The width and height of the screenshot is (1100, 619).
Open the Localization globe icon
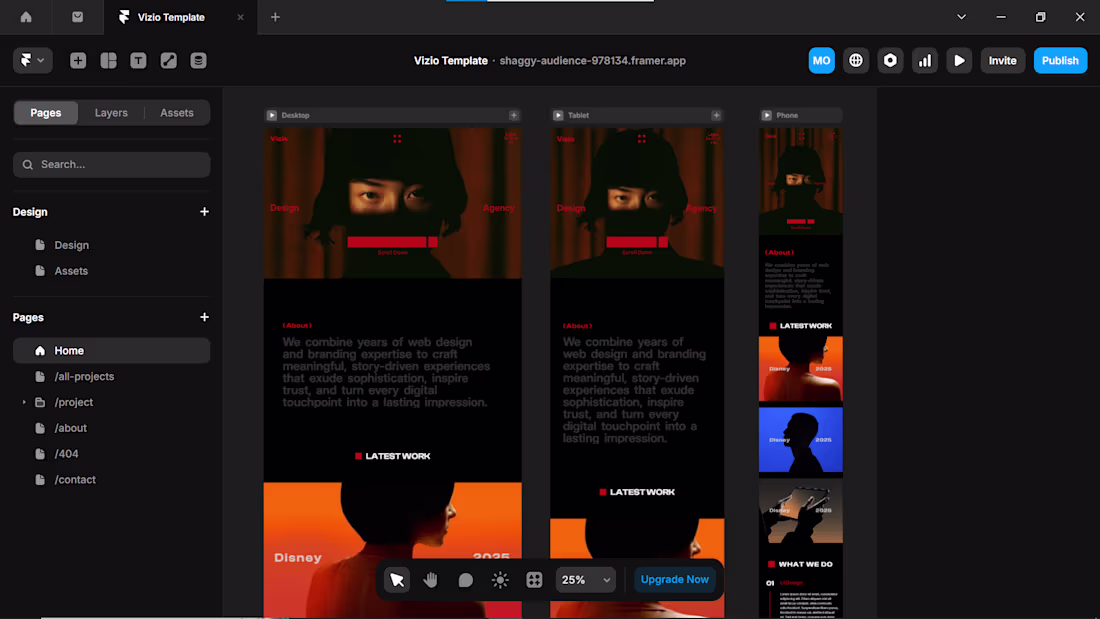tap(856, 60)
